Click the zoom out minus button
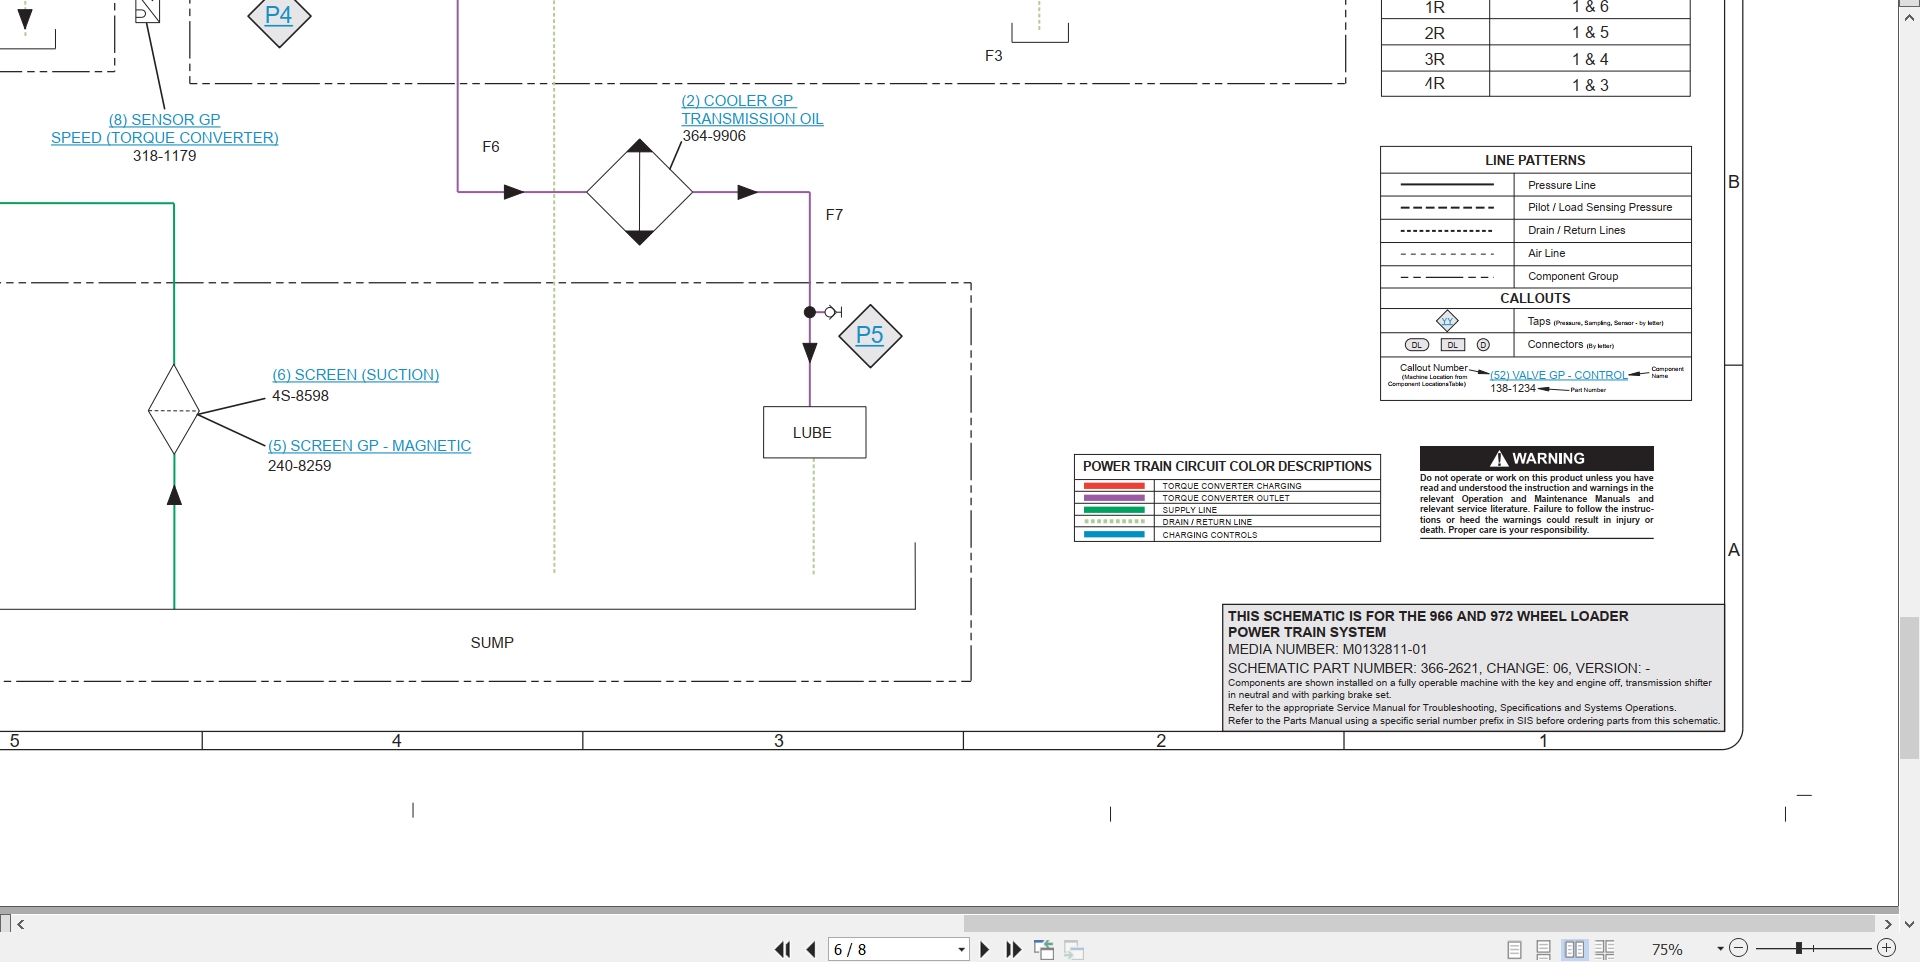 point(1738,948)
